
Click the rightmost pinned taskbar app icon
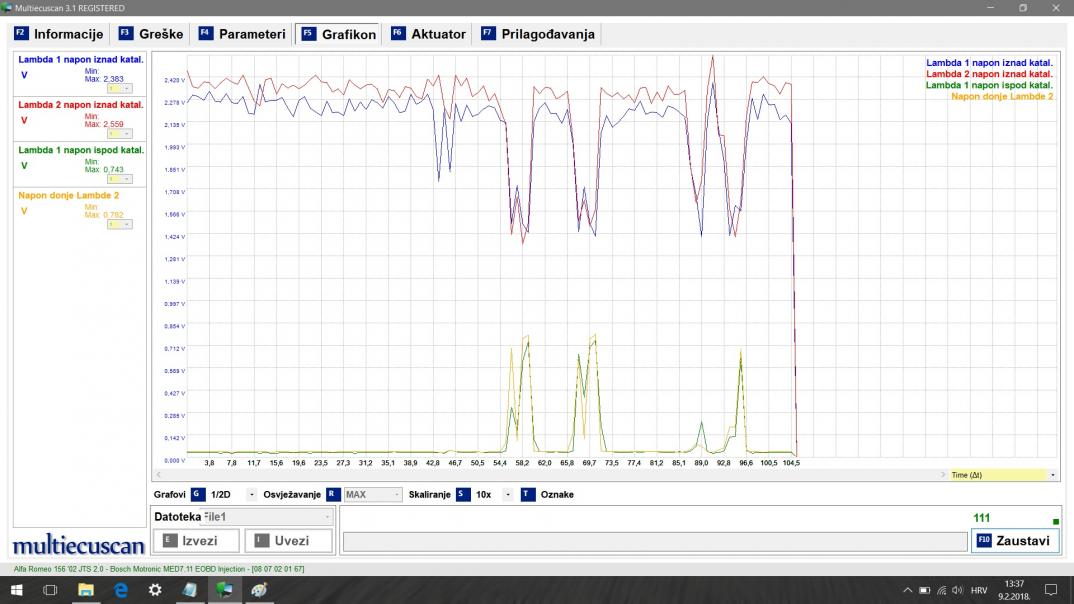click(x=259, y=590)
